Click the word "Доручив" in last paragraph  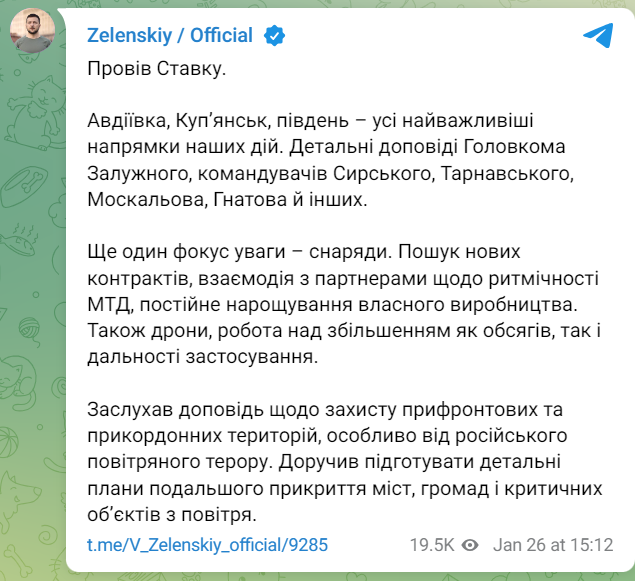pos(317,465)
